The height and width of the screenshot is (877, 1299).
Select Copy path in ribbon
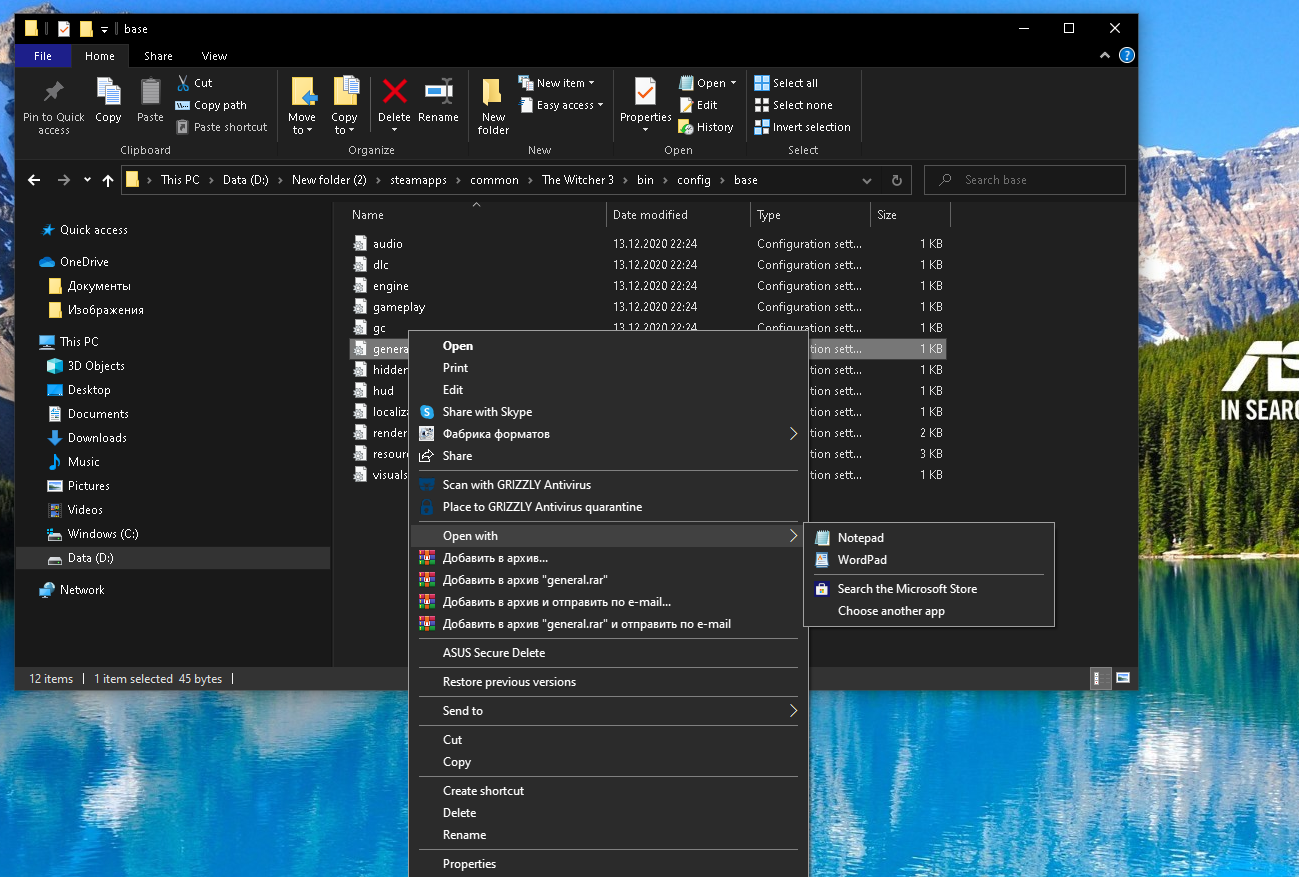pyautogui.click(x=211, y=105)
